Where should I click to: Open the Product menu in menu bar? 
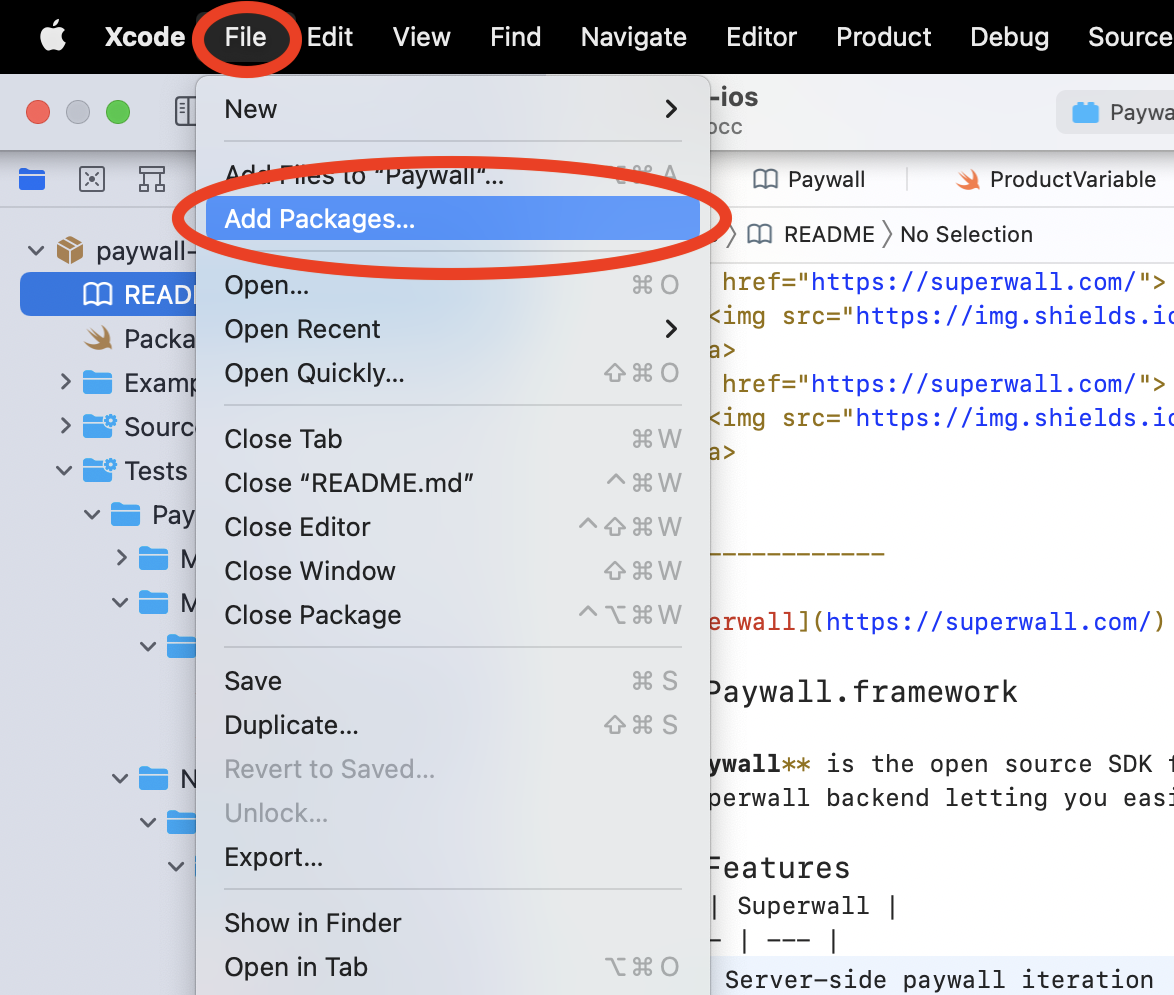tap(883, 37)
